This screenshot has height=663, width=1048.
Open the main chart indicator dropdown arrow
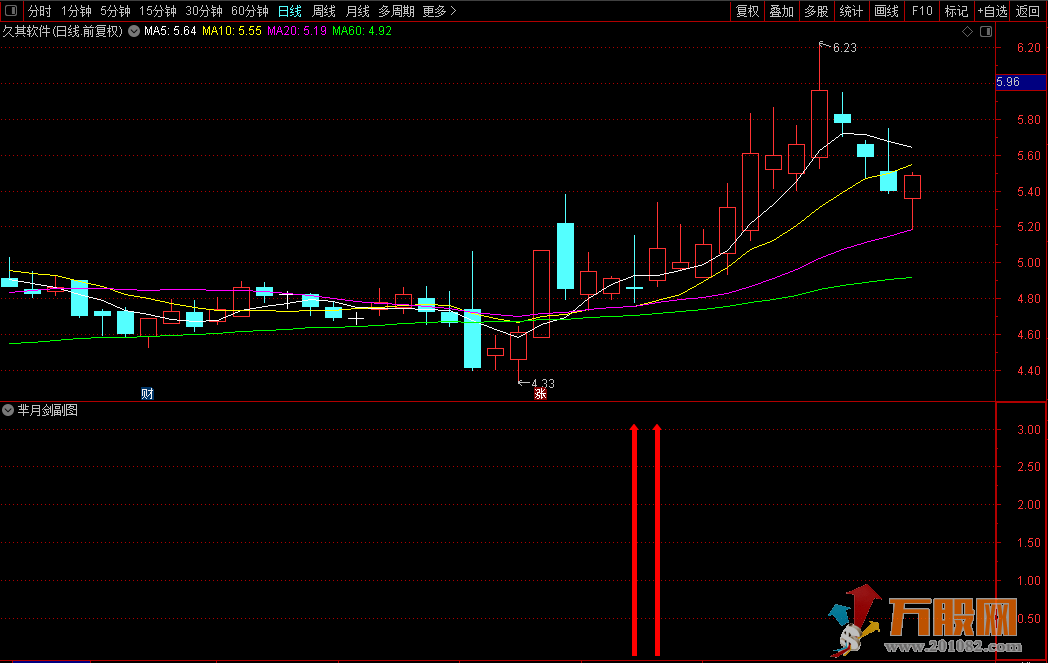(134, 31)
